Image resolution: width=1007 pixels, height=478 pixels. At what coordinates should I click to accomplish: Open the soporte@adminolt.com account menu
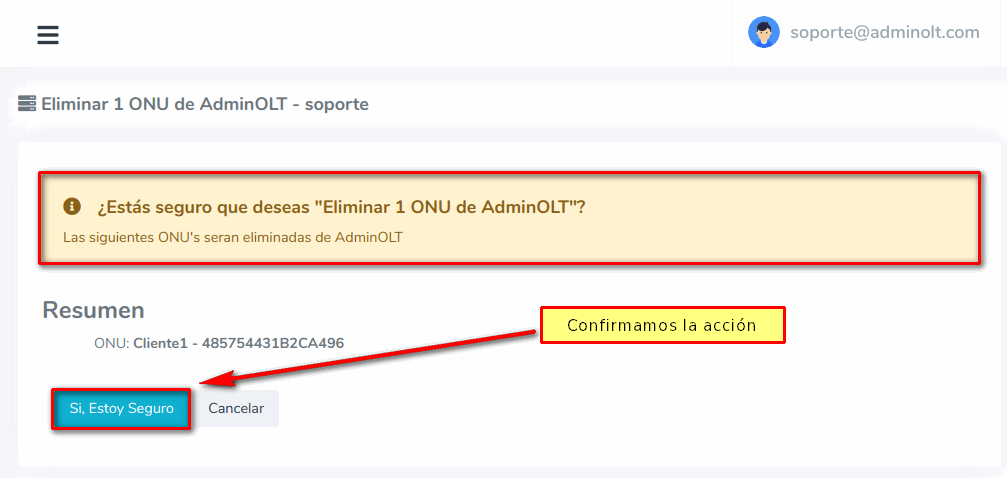pyautogui.click(x=884, y=32)
